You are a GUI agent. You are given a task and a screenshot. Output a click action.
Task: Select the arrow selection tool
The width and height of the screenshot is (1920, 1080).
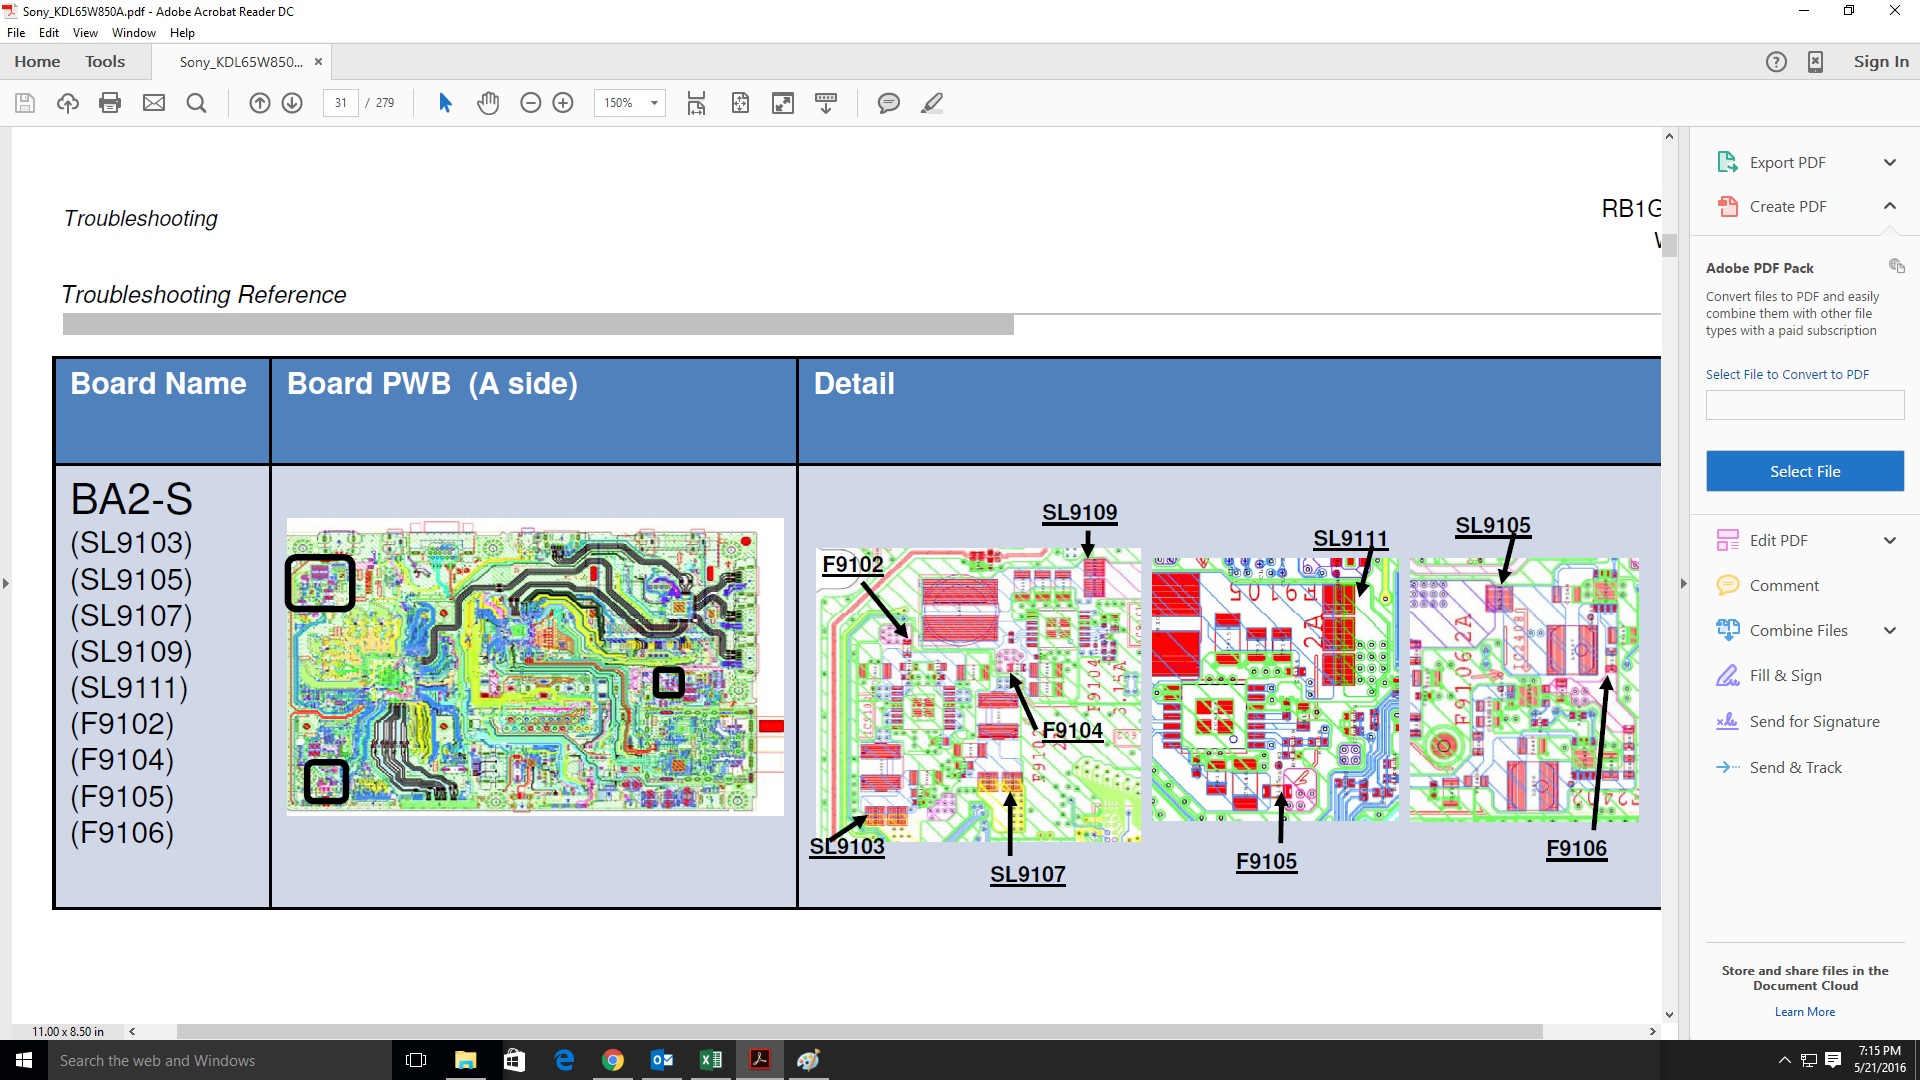click(446, 103)
